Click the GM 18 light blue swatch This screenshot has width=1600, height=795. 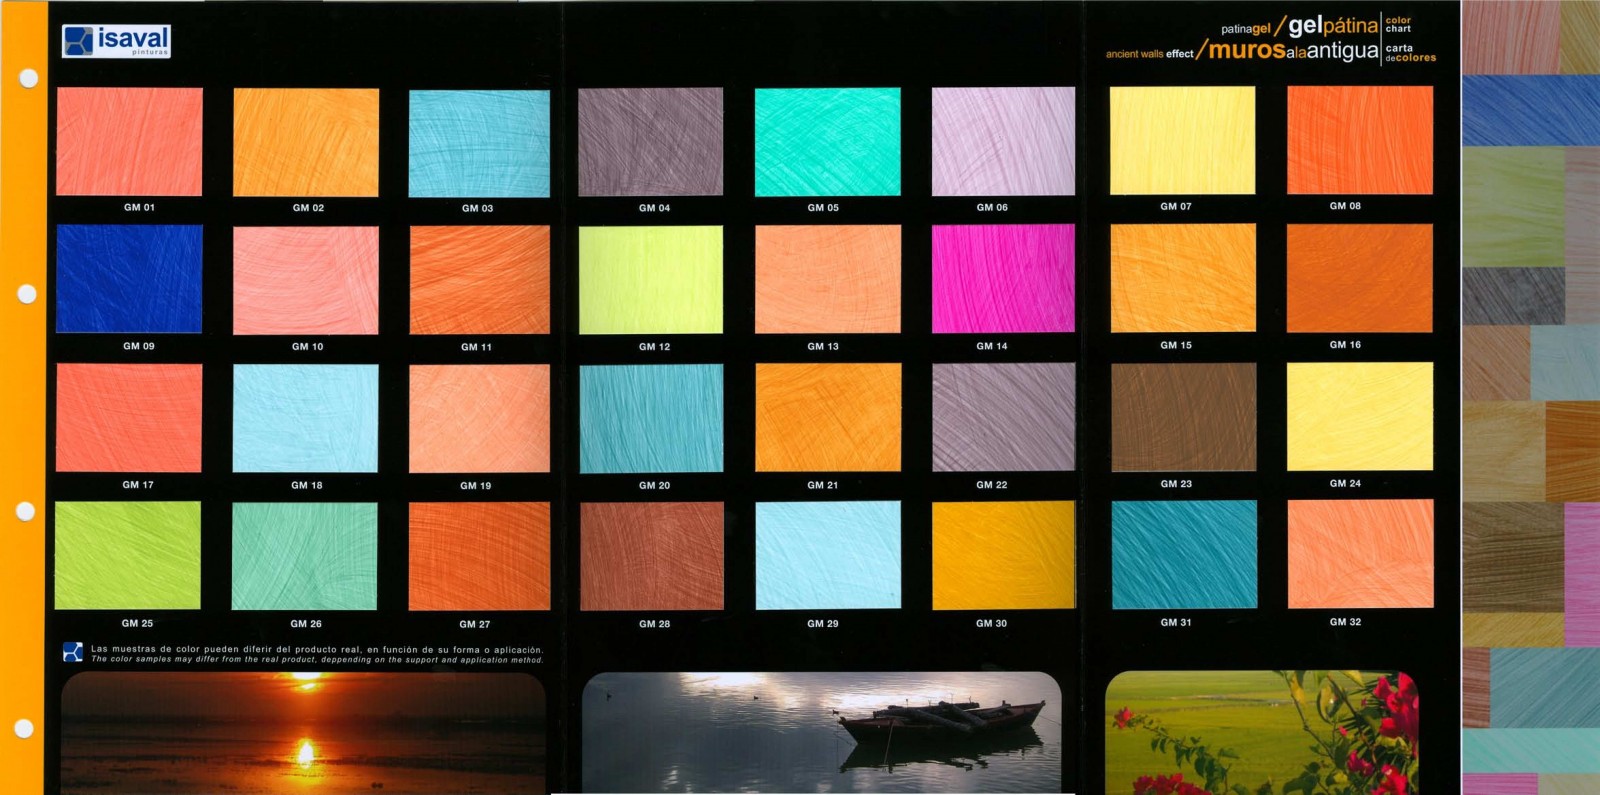(x=305, y=417)
